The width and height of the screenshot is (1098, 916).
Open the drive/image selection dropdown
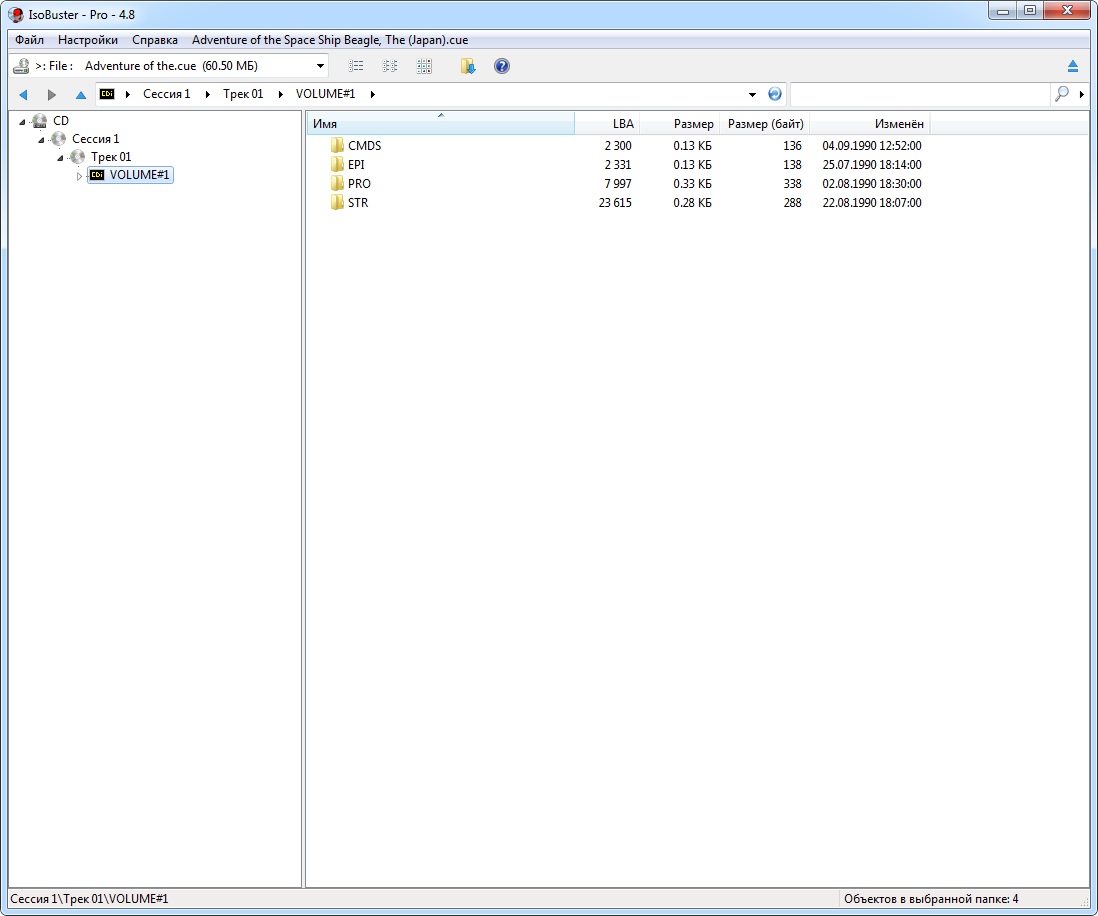tap(320, 66)
